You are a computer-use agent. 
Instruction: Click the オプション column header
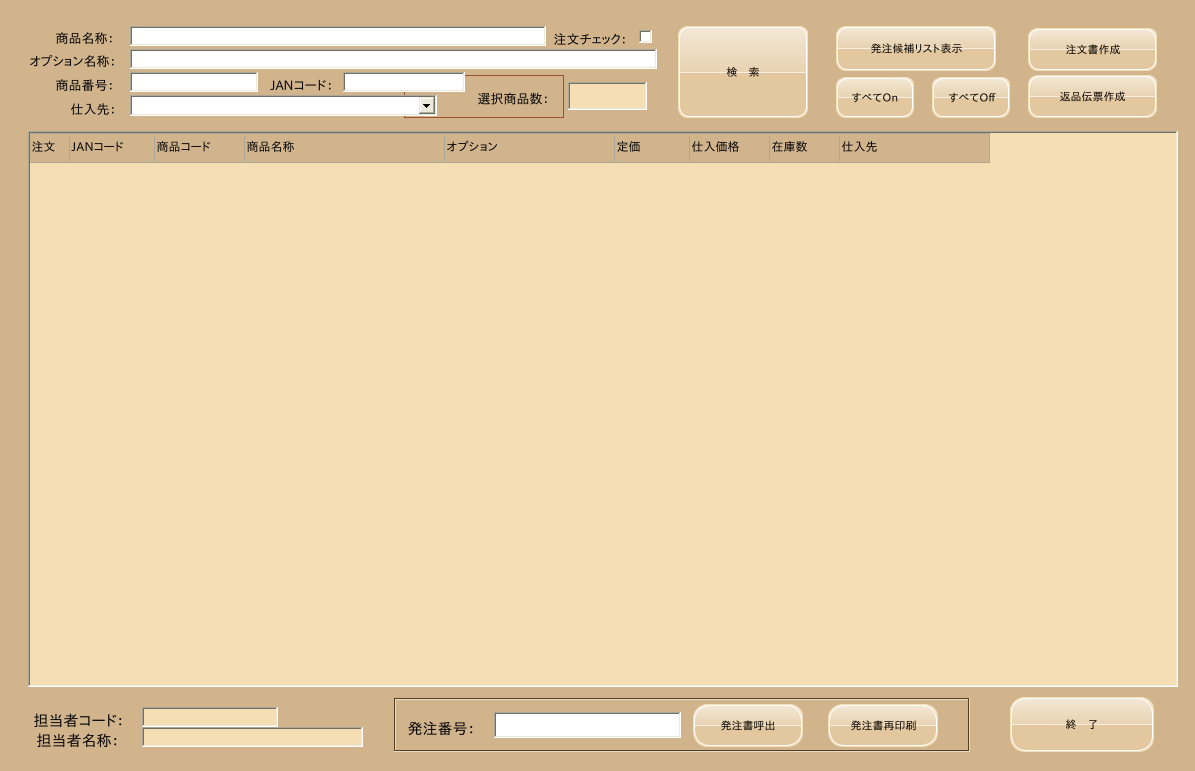[x=529, y=147]
